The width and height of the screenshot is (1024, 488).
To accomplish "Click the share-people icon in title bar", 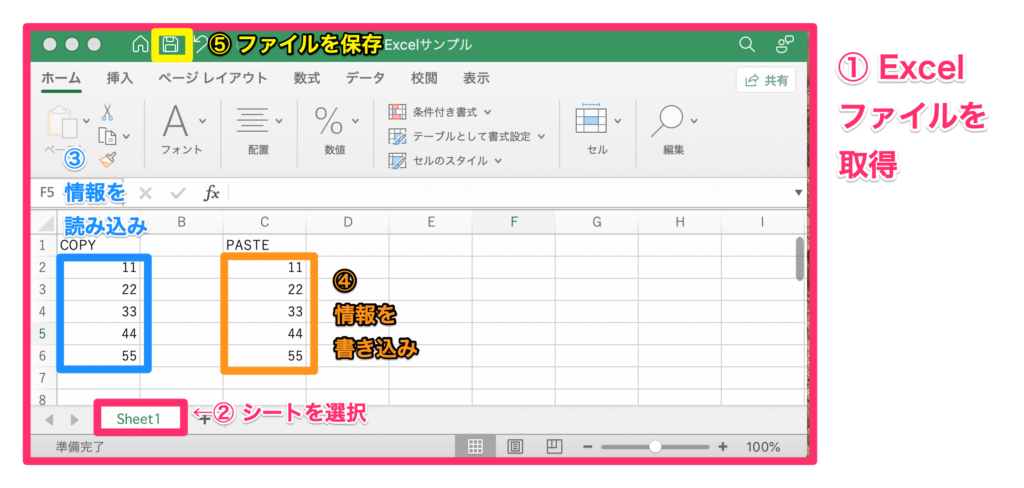I will click(x=784, y=44).
